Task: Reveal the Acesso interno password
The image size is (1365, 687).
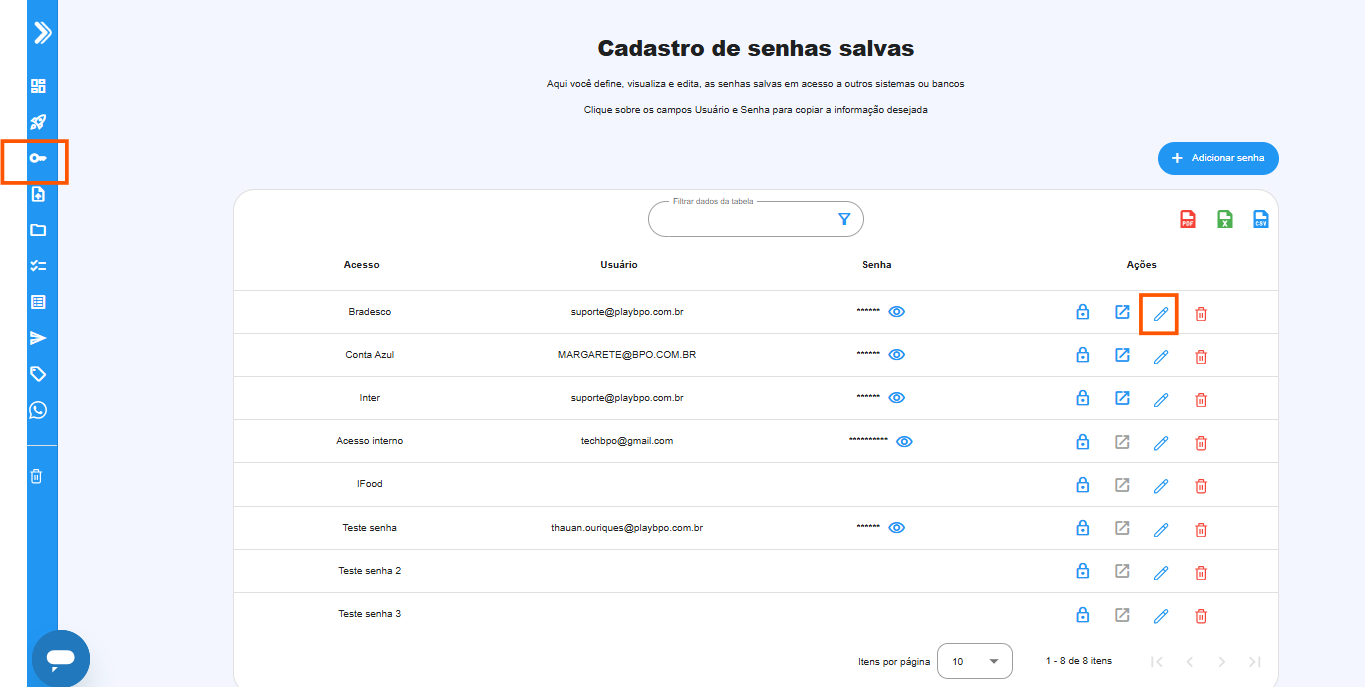Action: pyautogui.click(x=904, y=441)
